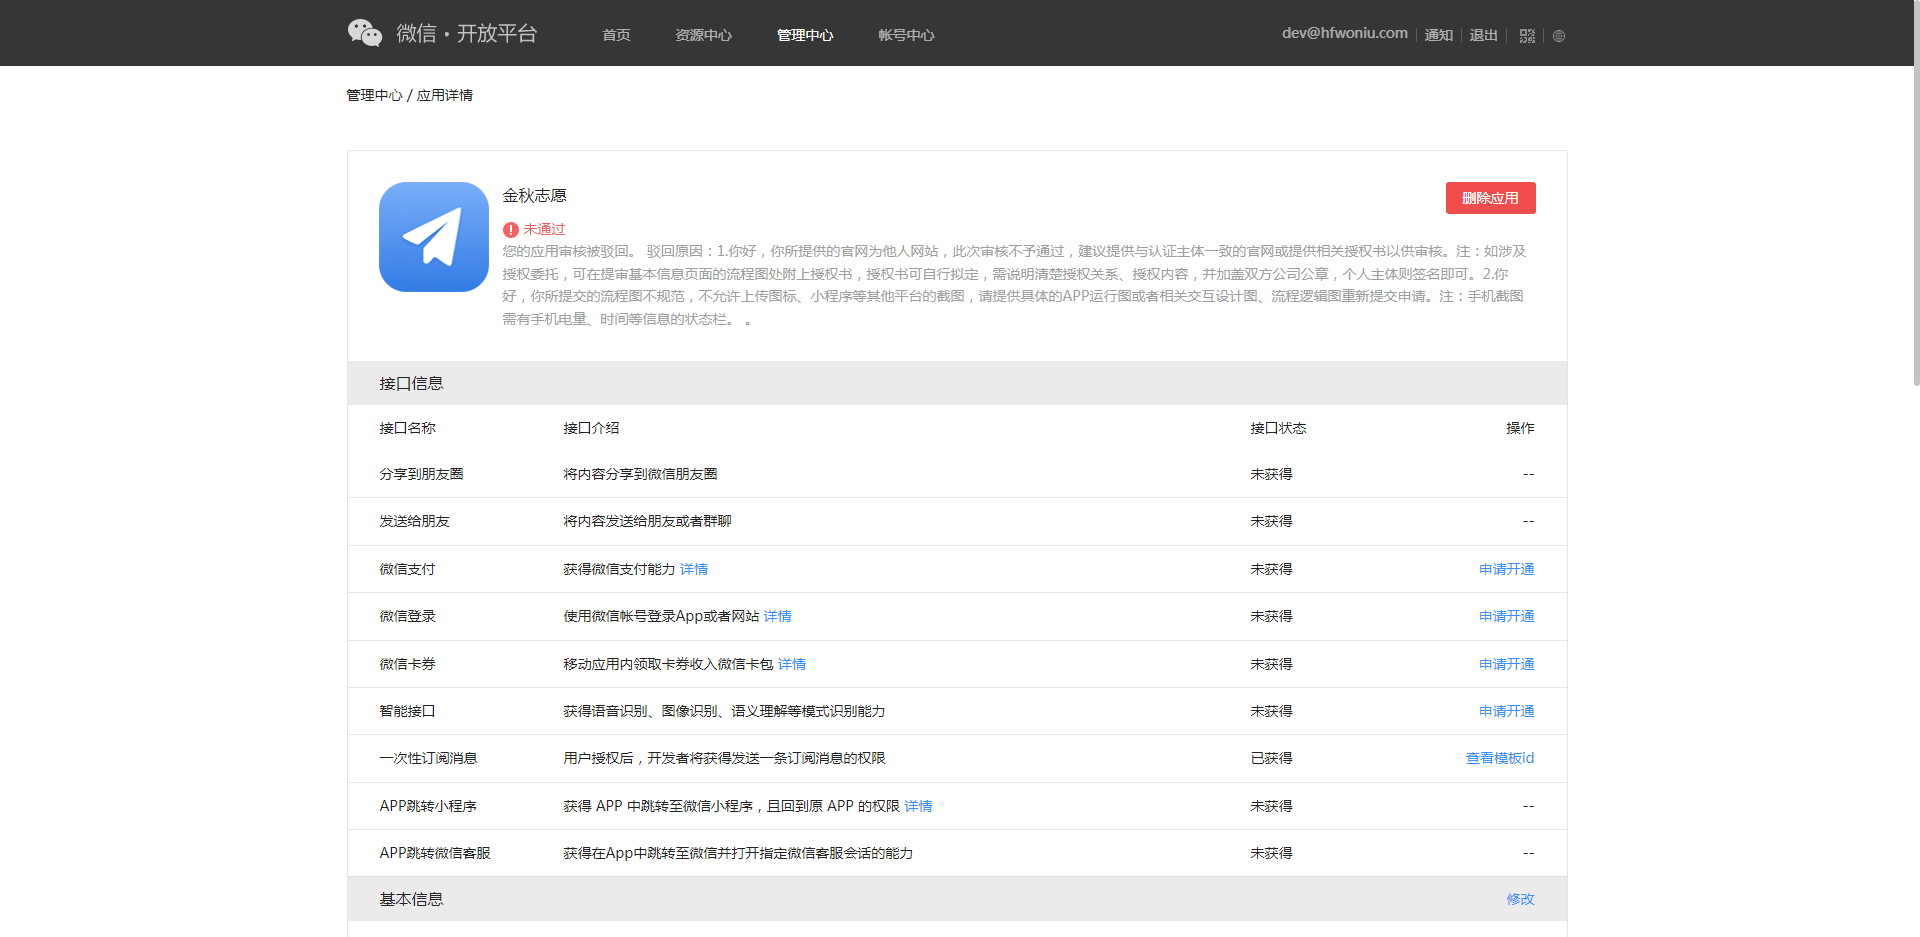Click the globe language icon in header
The height and width of the screenshot is (937, 1920).
tap(1559, 36)
